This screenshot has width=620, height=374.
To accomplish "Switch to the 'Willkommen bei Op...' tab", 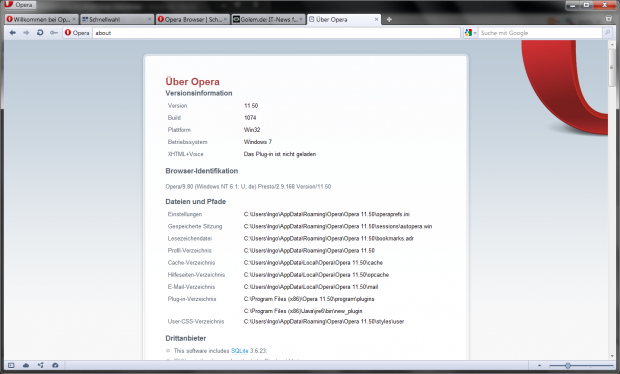I will pyautogui.click(x=41, y=19).
